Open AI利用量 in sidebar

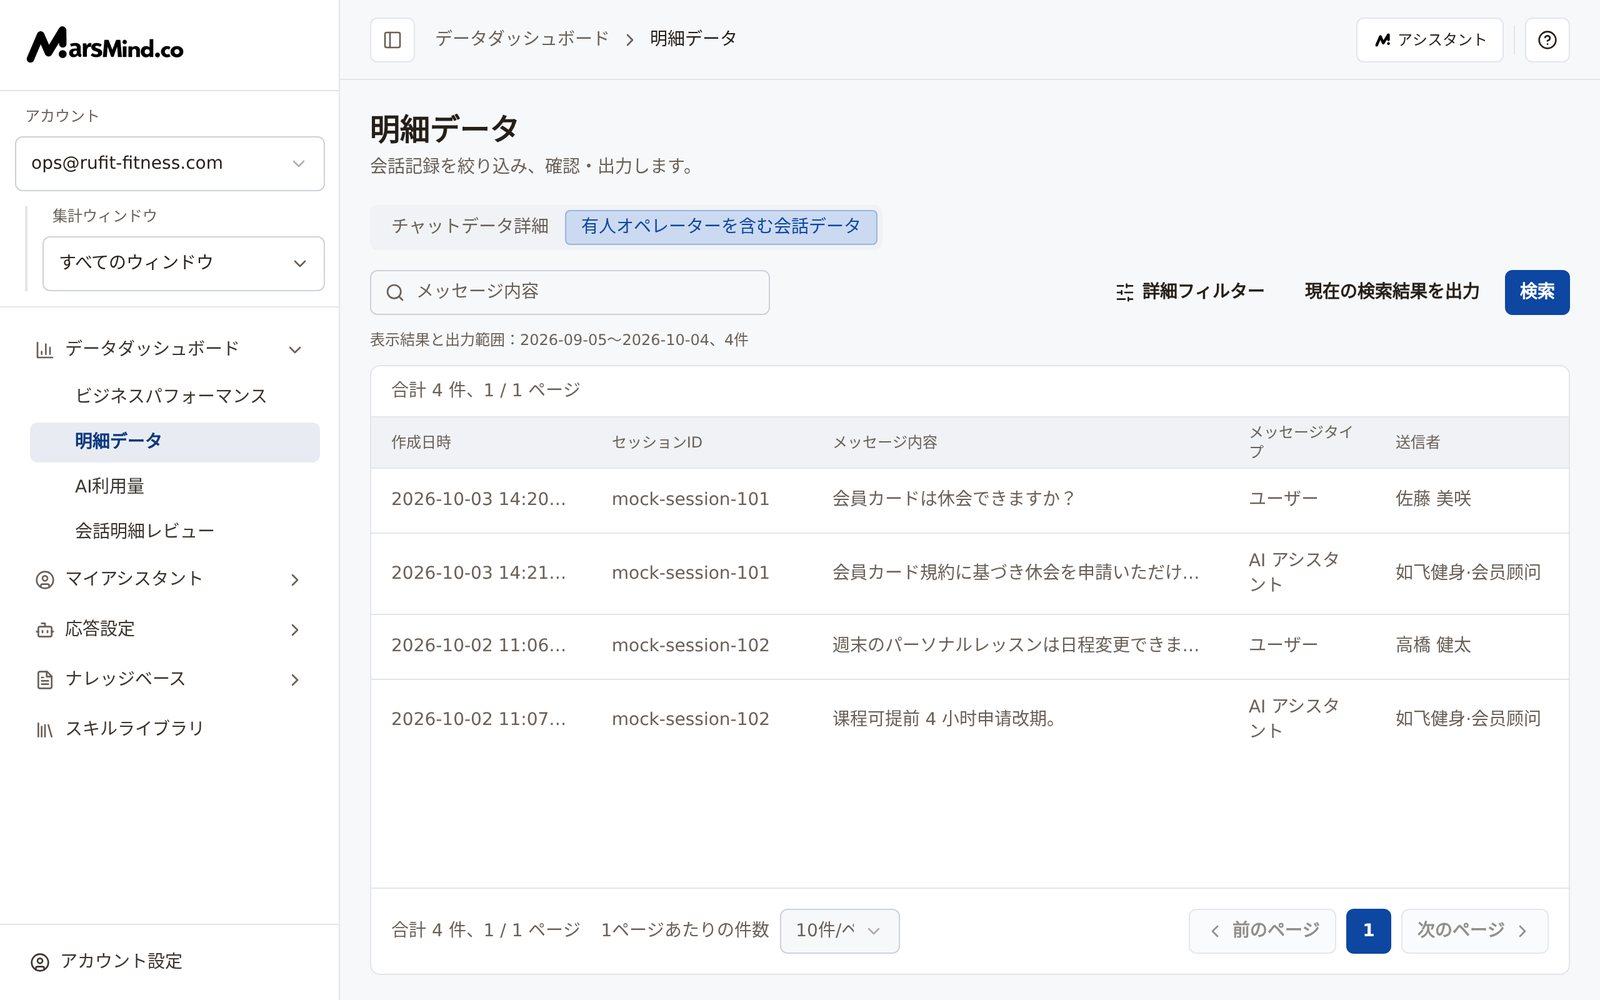tap(110, 486)
